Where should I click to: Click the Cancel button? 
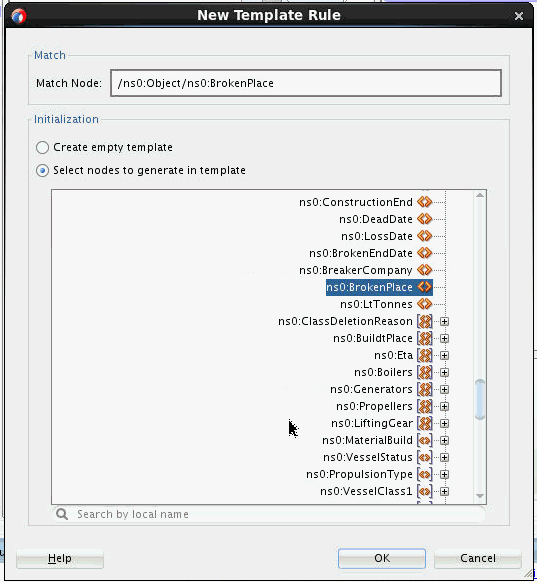coord(478,558)
